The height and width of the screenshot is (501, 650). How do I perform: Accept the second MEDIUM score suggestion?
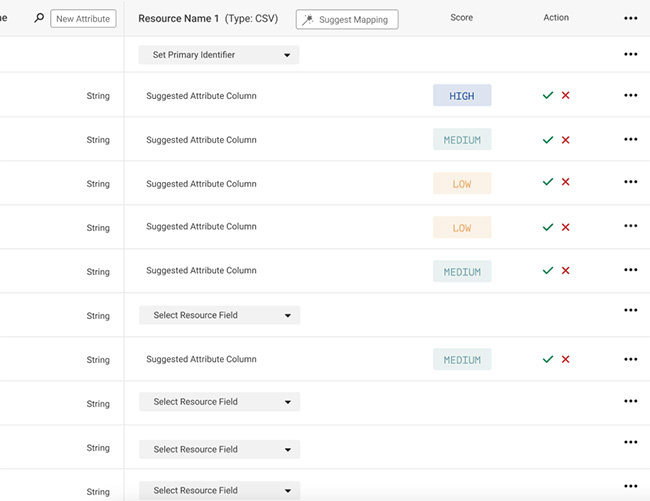click(548, 271)
